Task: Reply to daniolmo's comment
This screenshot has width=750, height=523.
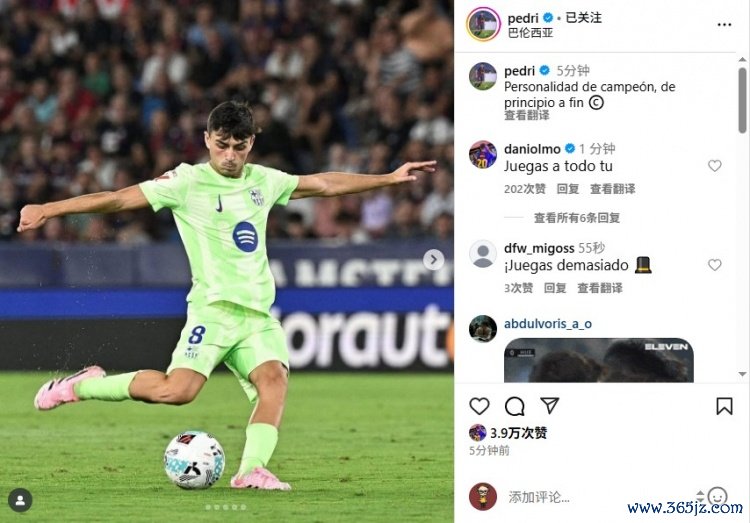Action: (568, 189)
